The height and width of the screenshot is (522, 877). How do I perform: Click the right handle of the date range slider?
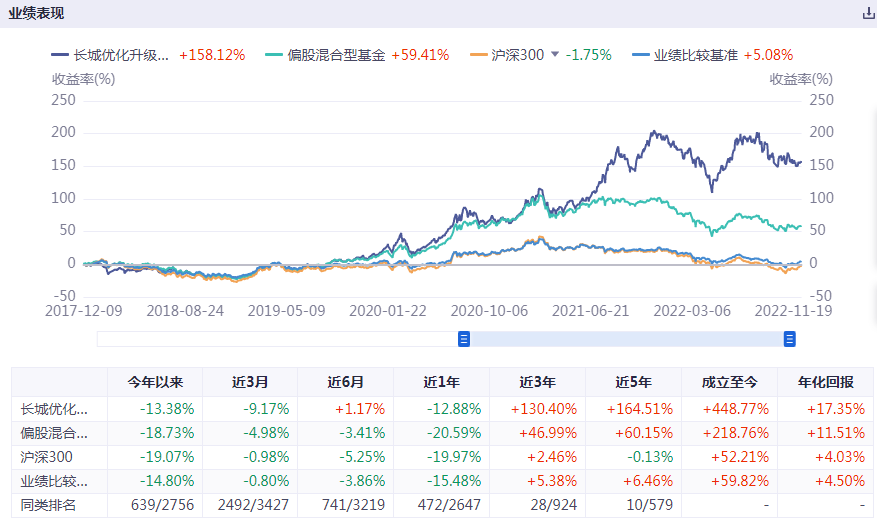[790, 339]
